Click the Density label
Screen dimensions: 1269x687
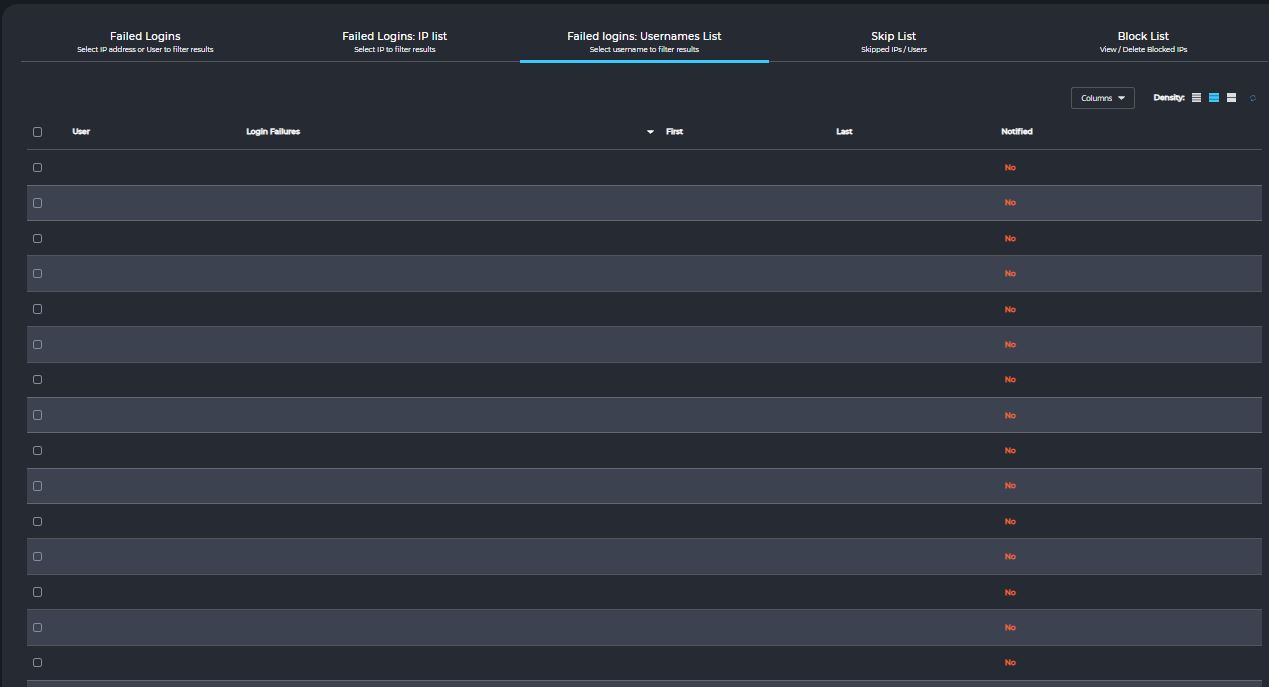tap(1169, 98)
